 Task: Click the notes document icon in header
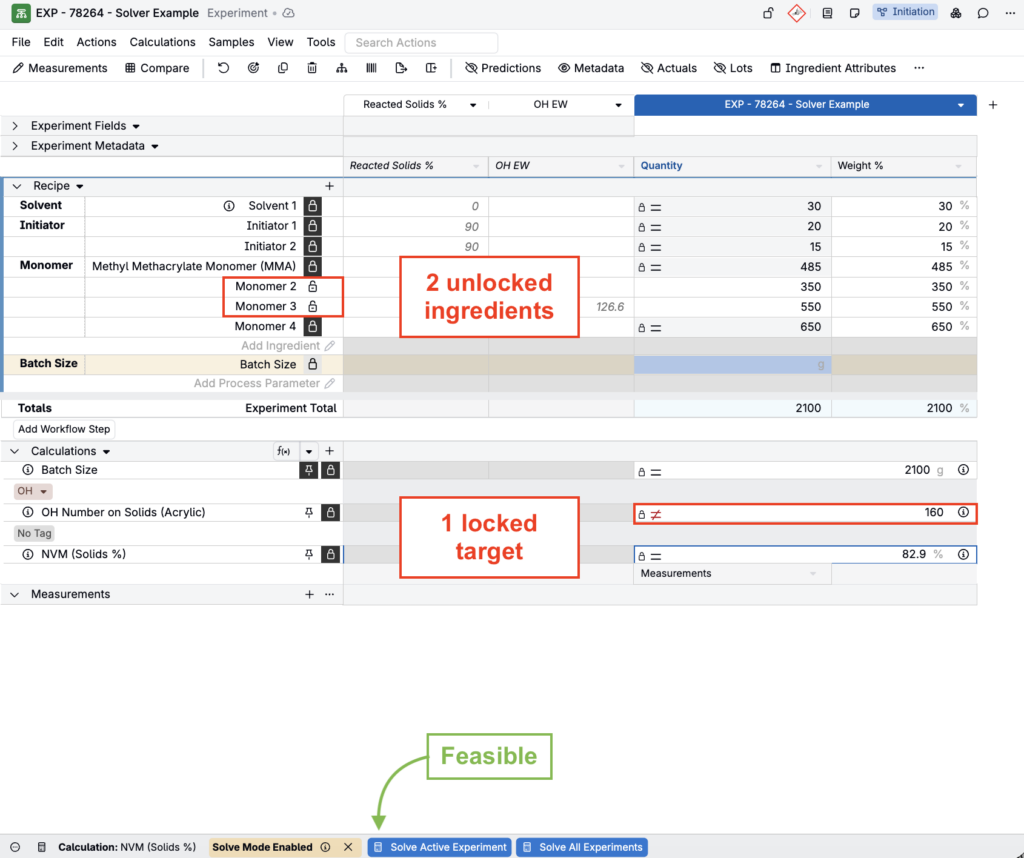[x=827, y=13]
